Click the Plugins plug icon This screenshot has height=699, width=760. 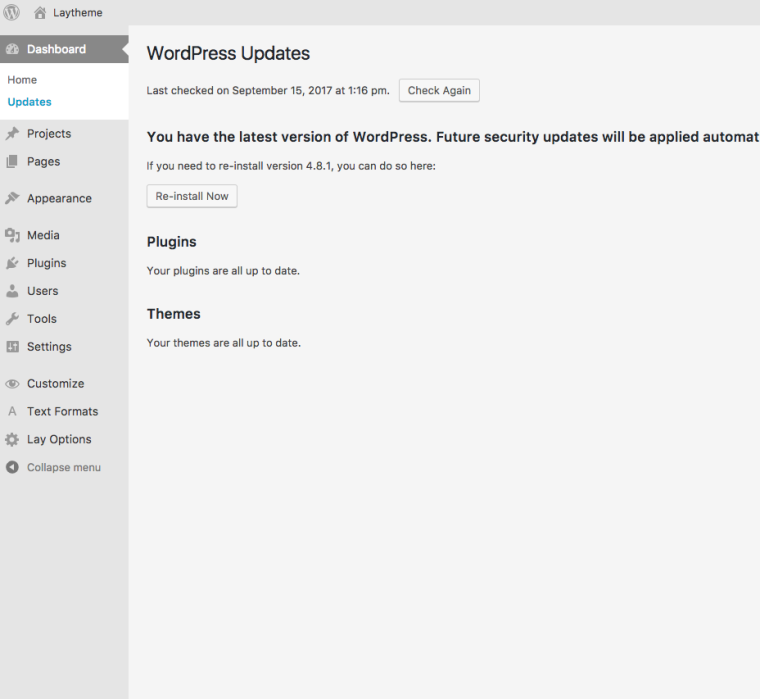point(12,263)
